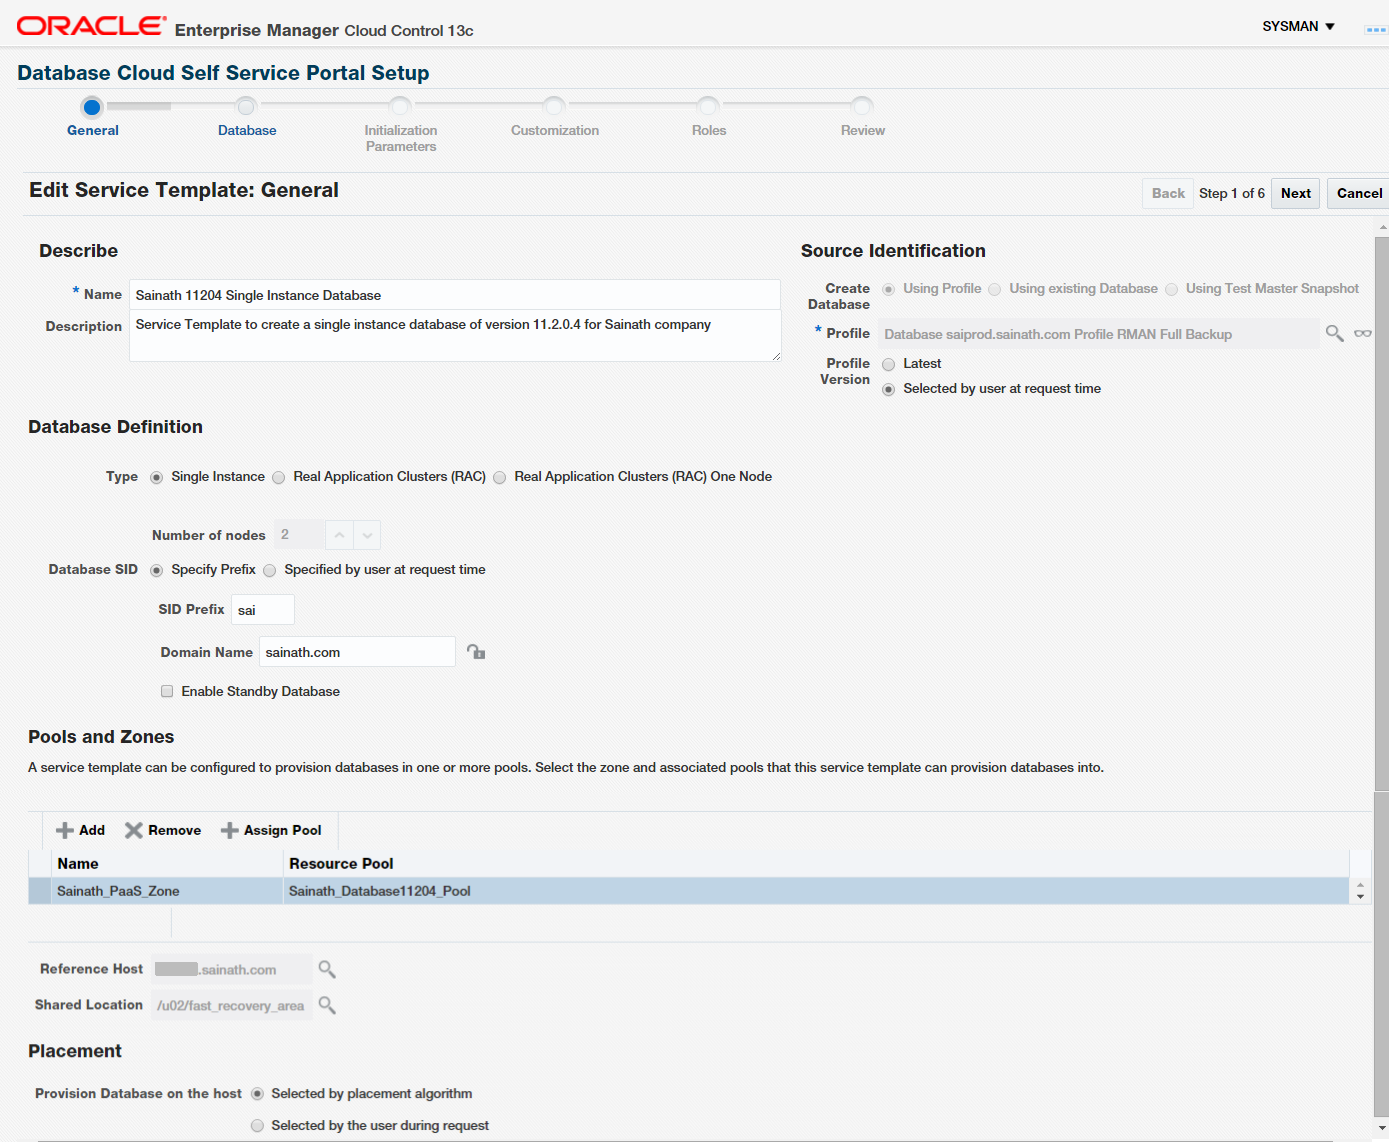Go to the Database wizard step
The width and height of the screenshot is (1389, 1142).
click(247, 130)
